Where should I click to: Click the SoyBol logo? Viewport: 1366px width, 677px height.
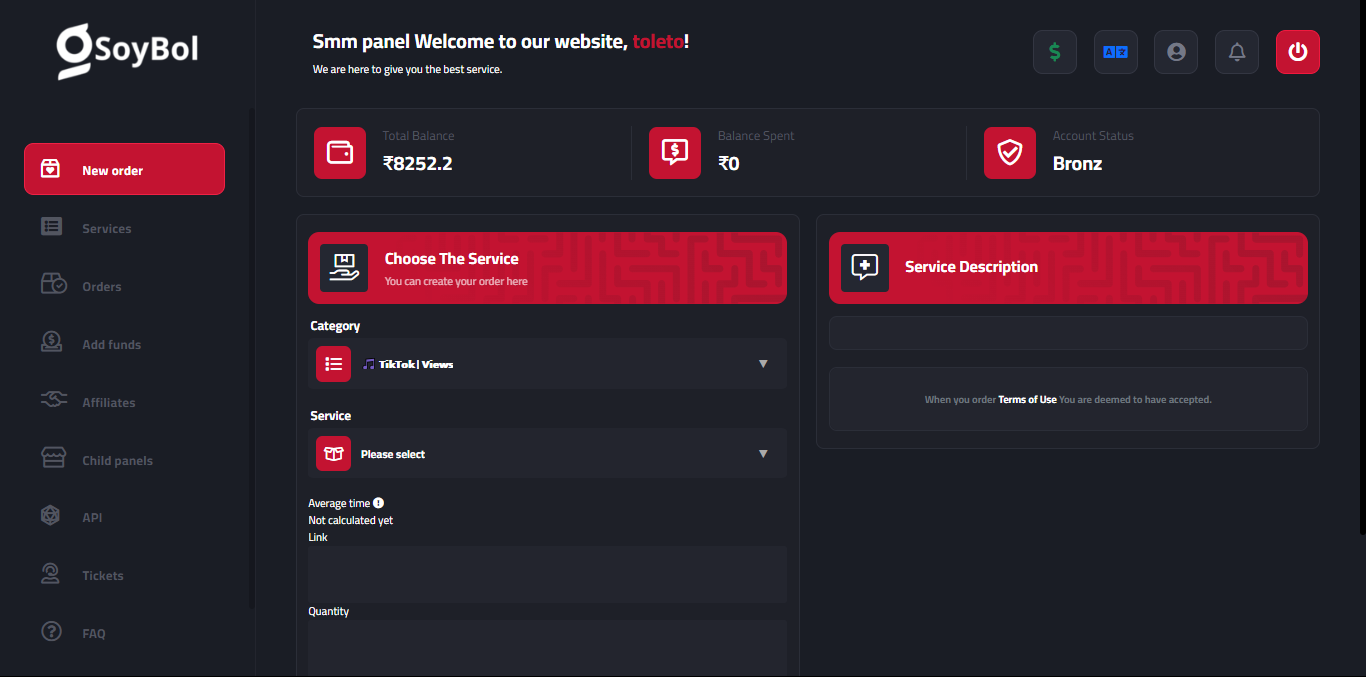127,50
